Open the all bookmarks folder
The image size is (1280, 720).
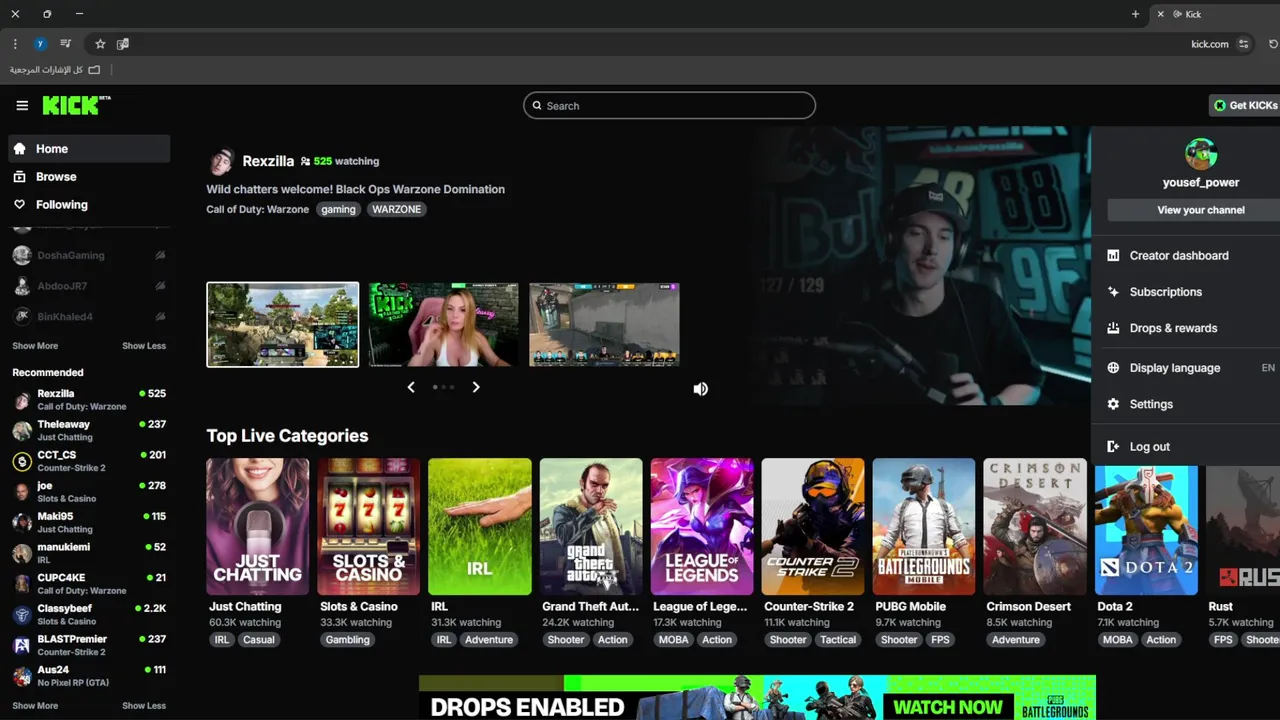(x=55, y=70)
